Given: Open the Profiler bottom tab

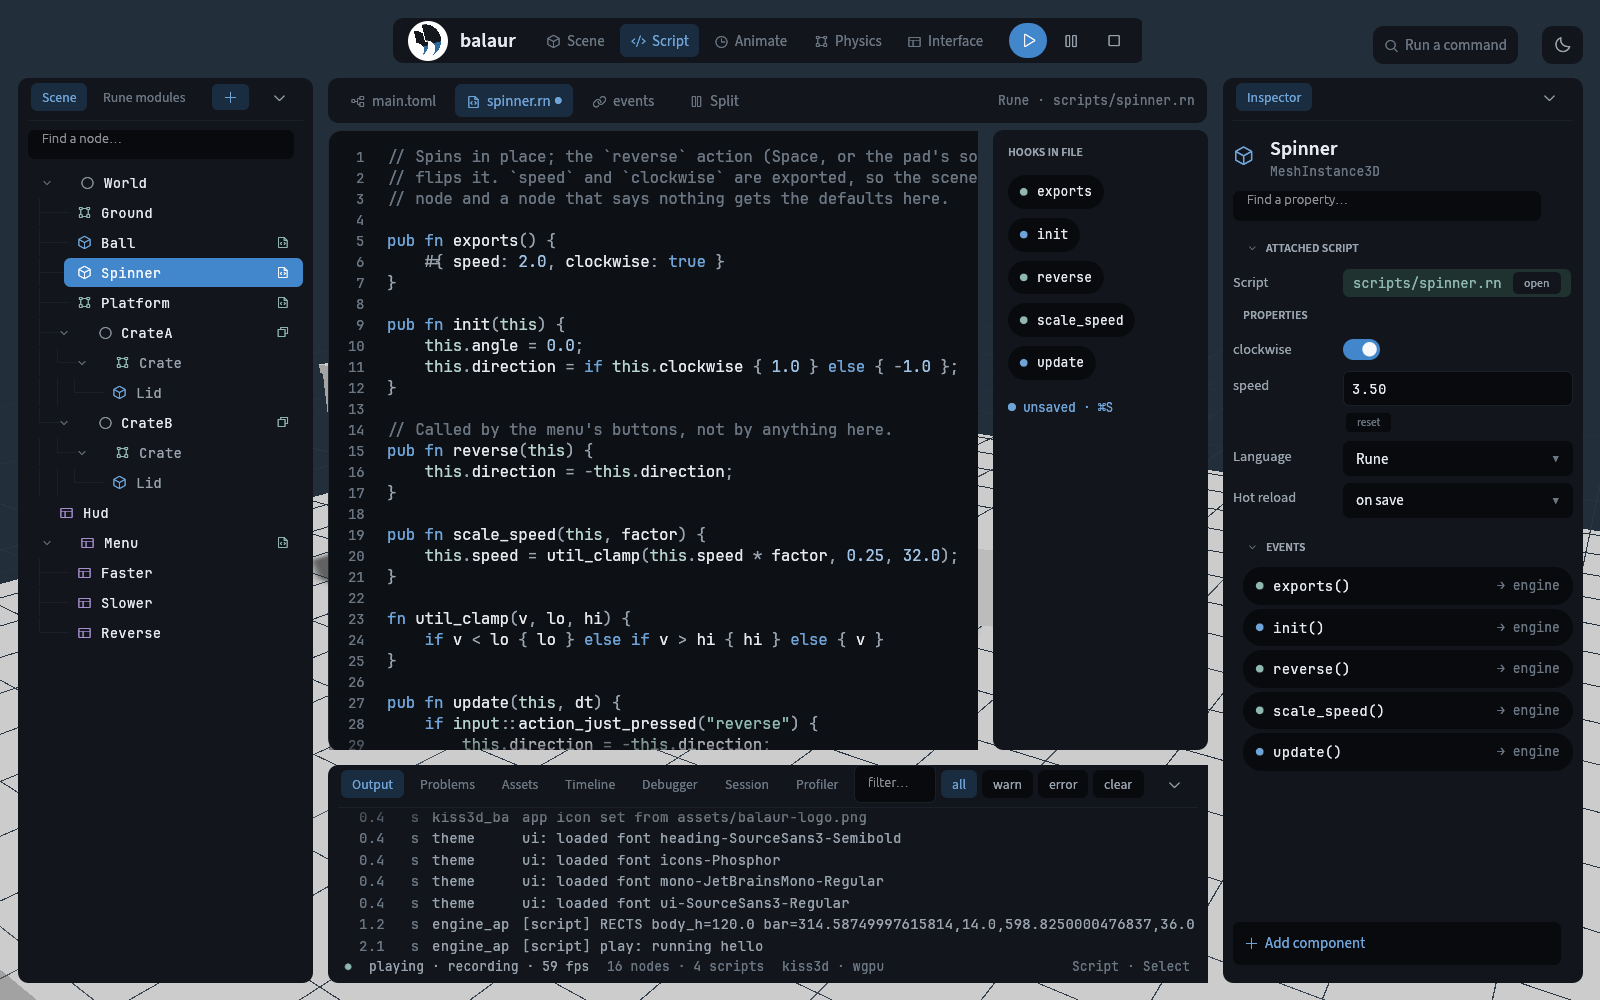Looking at the screenshot, I should (x=817, y=784).
